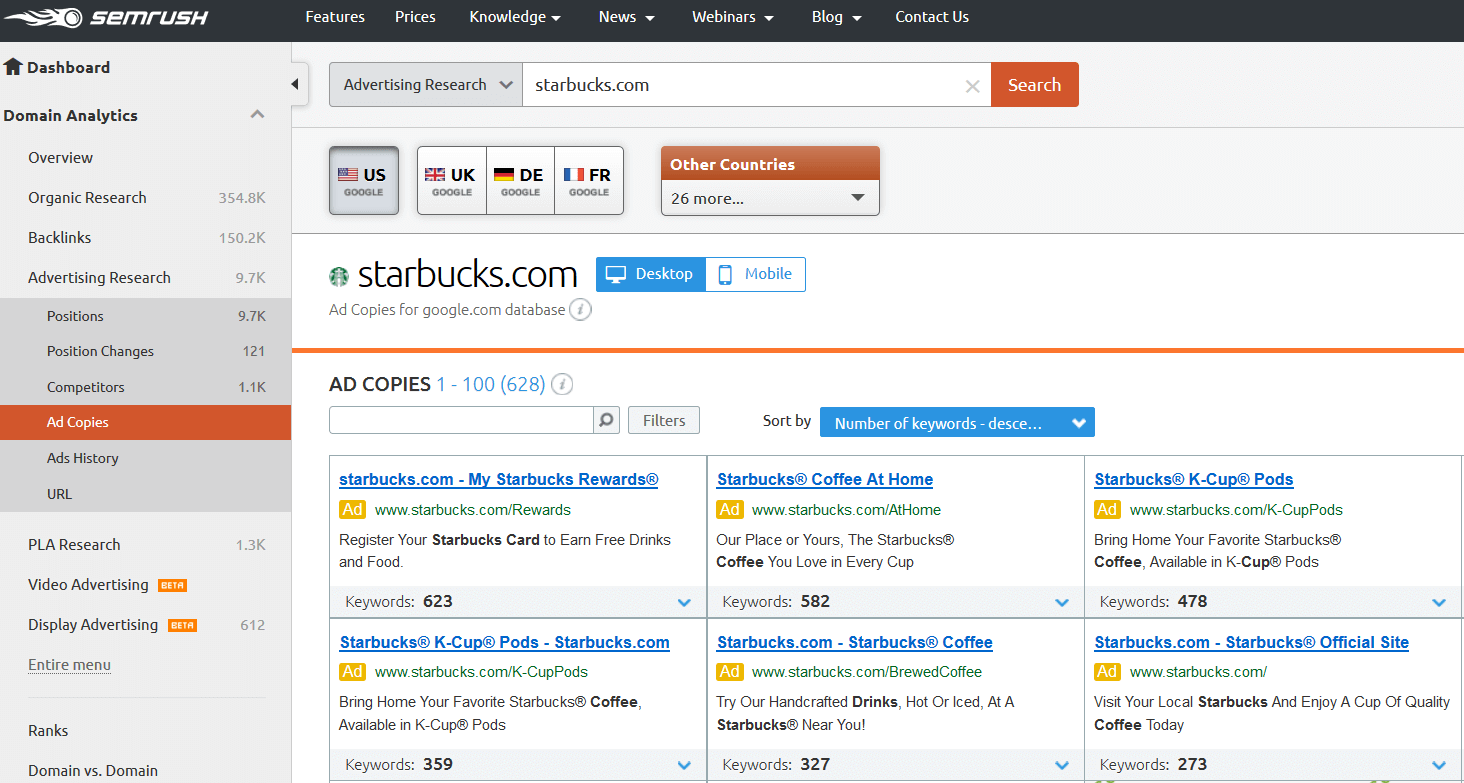Open Position Changes in the sidebar
Image resolution: width=1464 pixels, height=783 pixels.
(100, 351)
